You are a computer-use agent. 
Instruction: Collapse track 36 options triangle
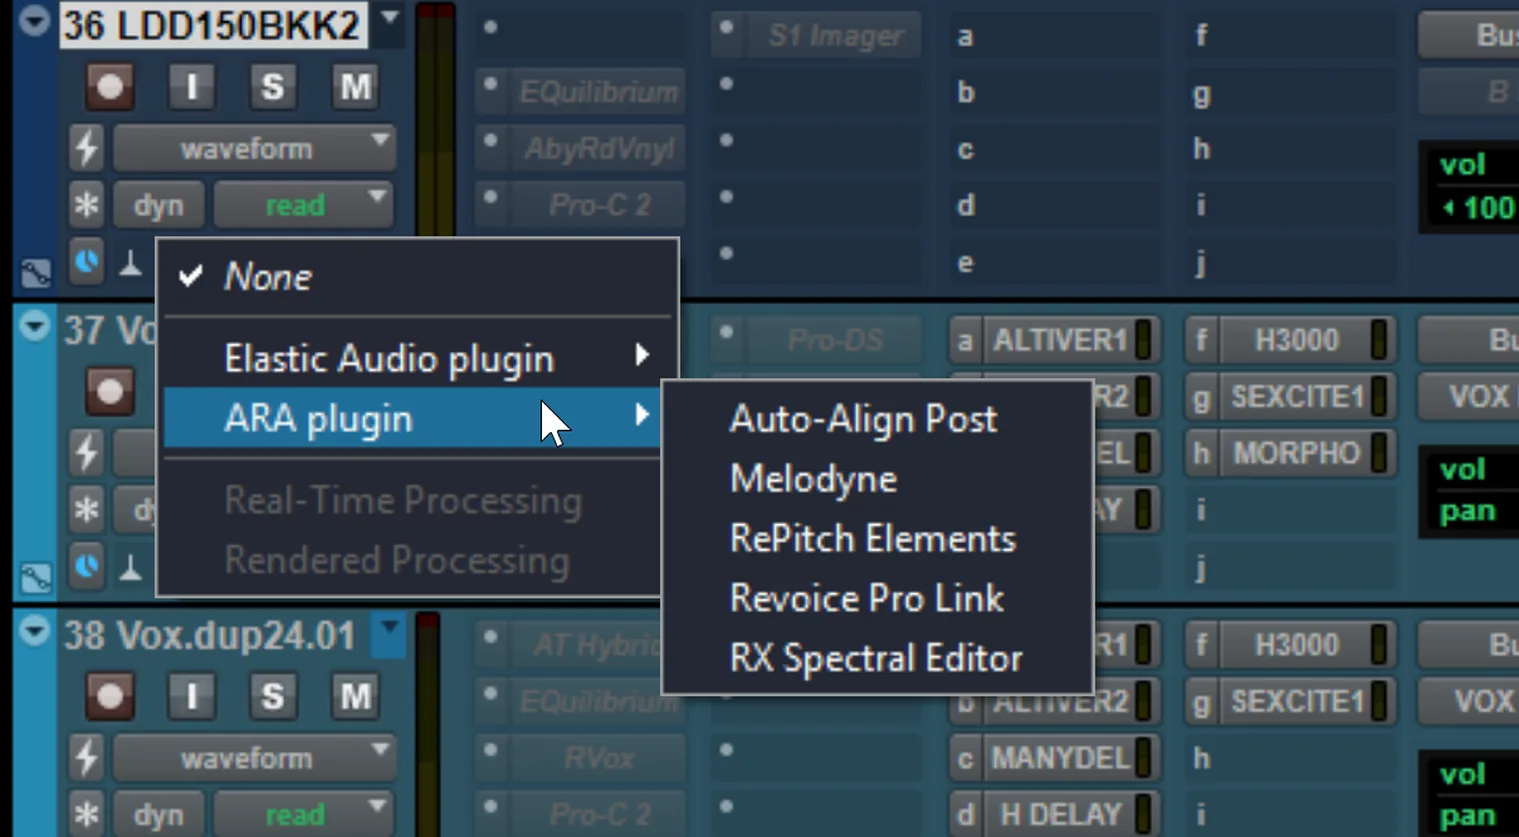[x=35, y=21]
